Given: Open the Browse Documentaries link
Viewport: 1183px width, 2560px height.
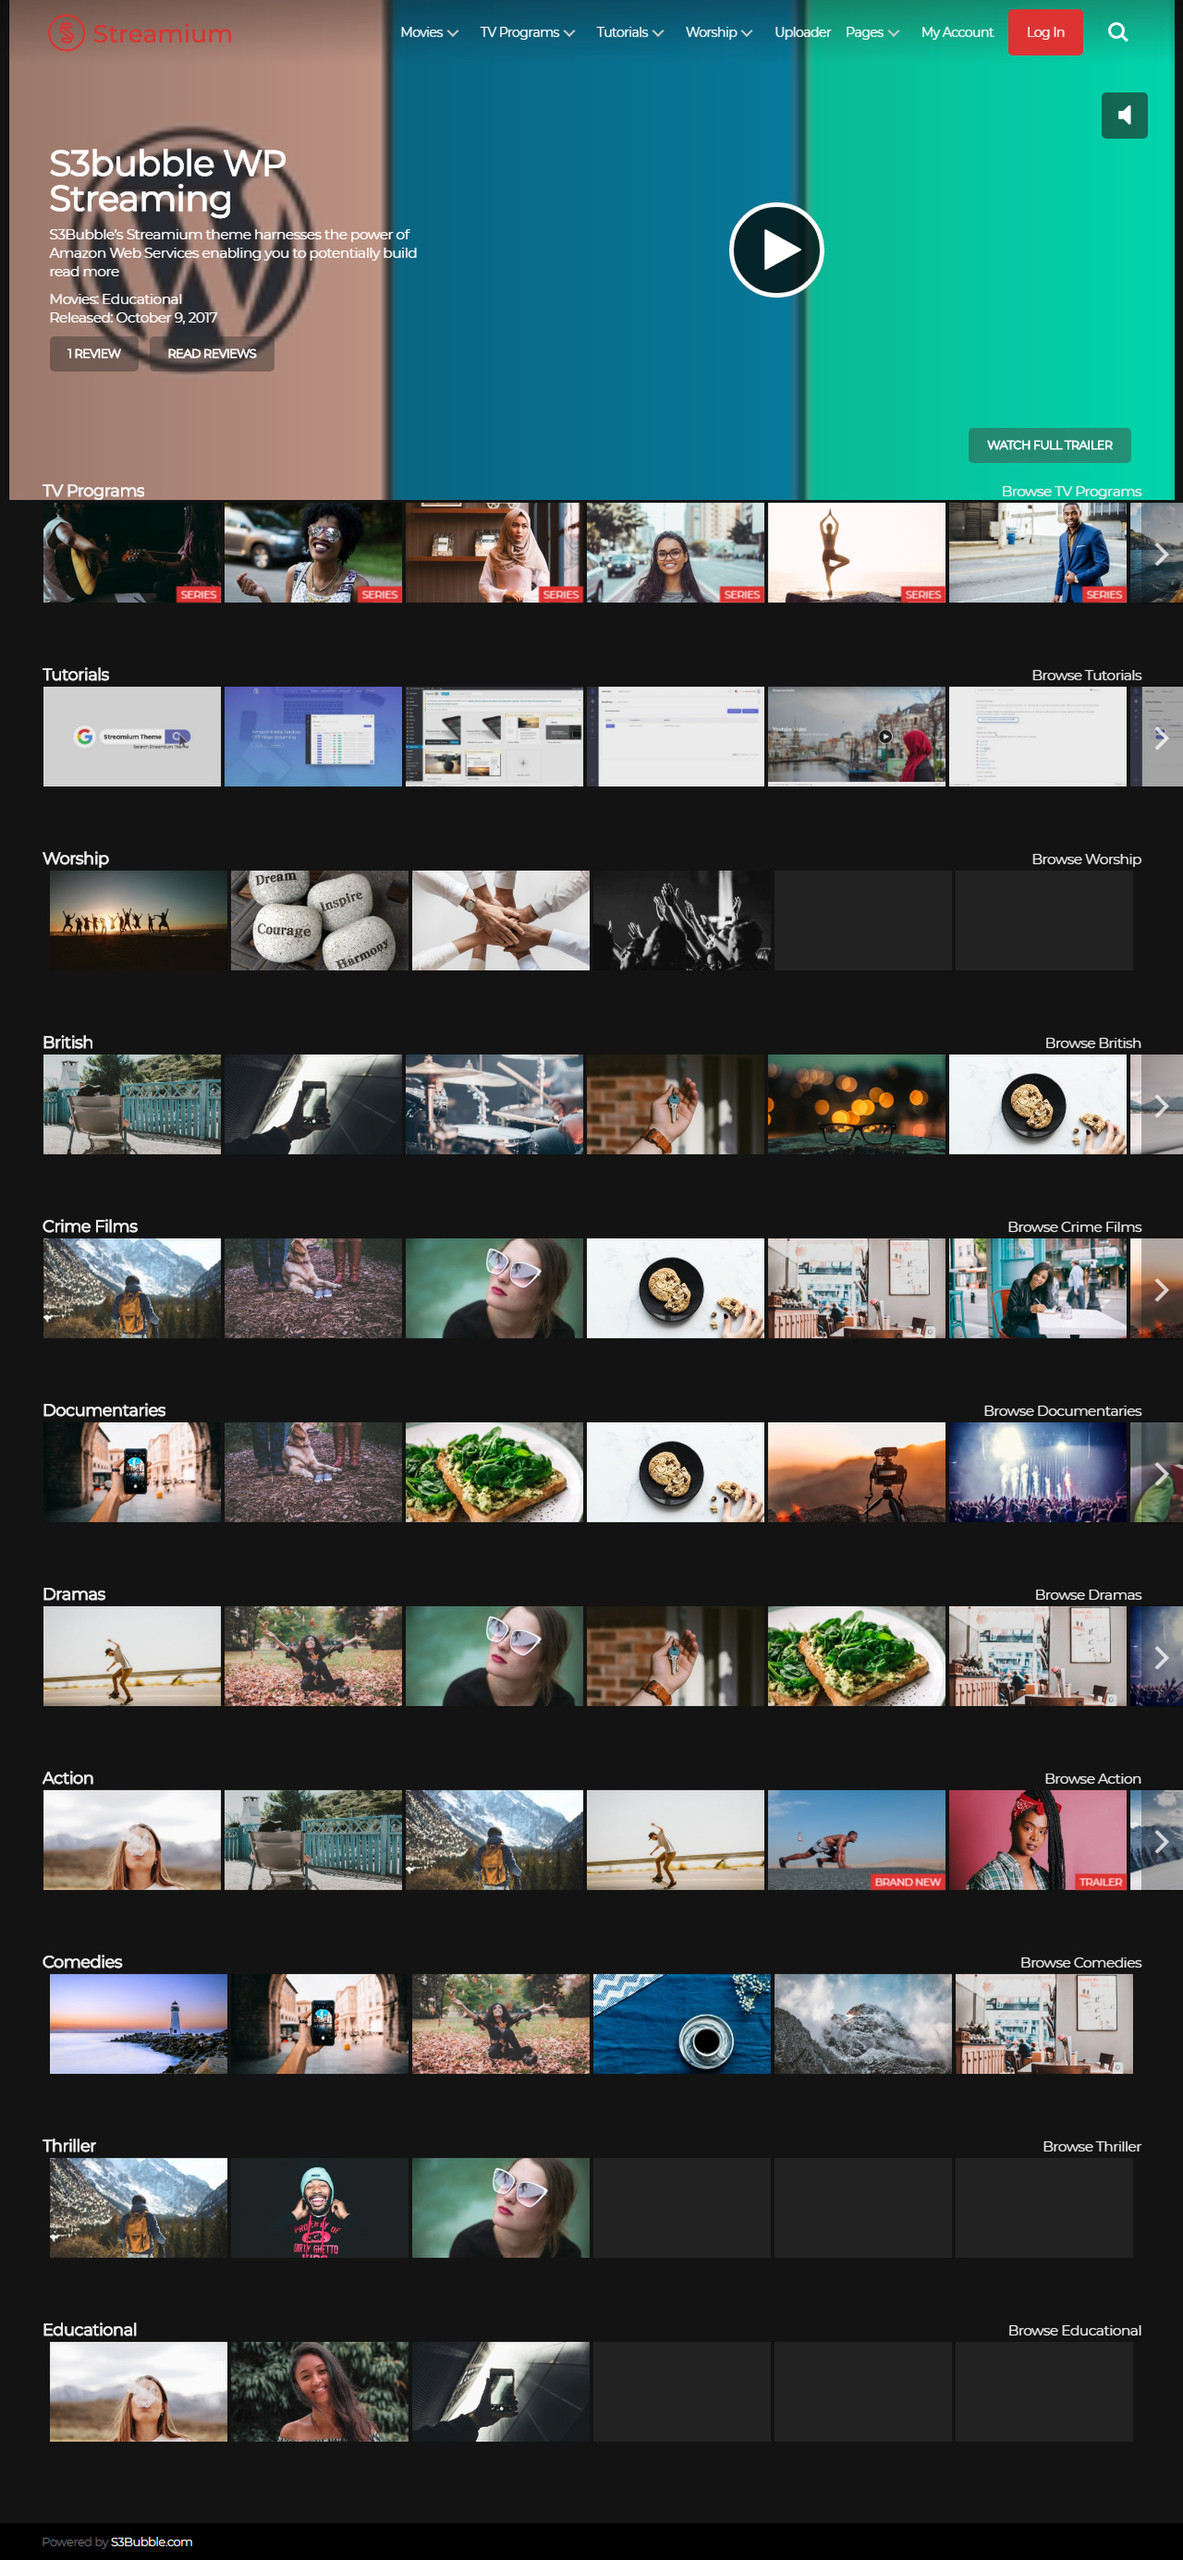Looking at the screenshot, I should pyautogui.click(x=1062, y=1411).
